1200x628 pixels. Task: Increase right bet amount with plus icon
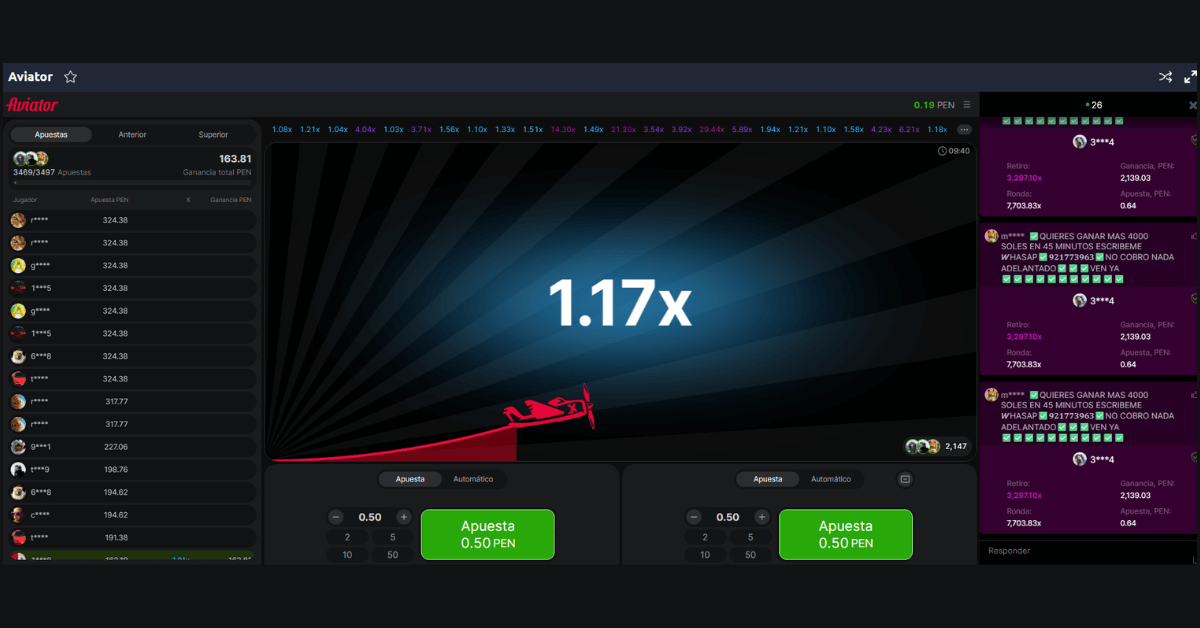coord(762,517)
